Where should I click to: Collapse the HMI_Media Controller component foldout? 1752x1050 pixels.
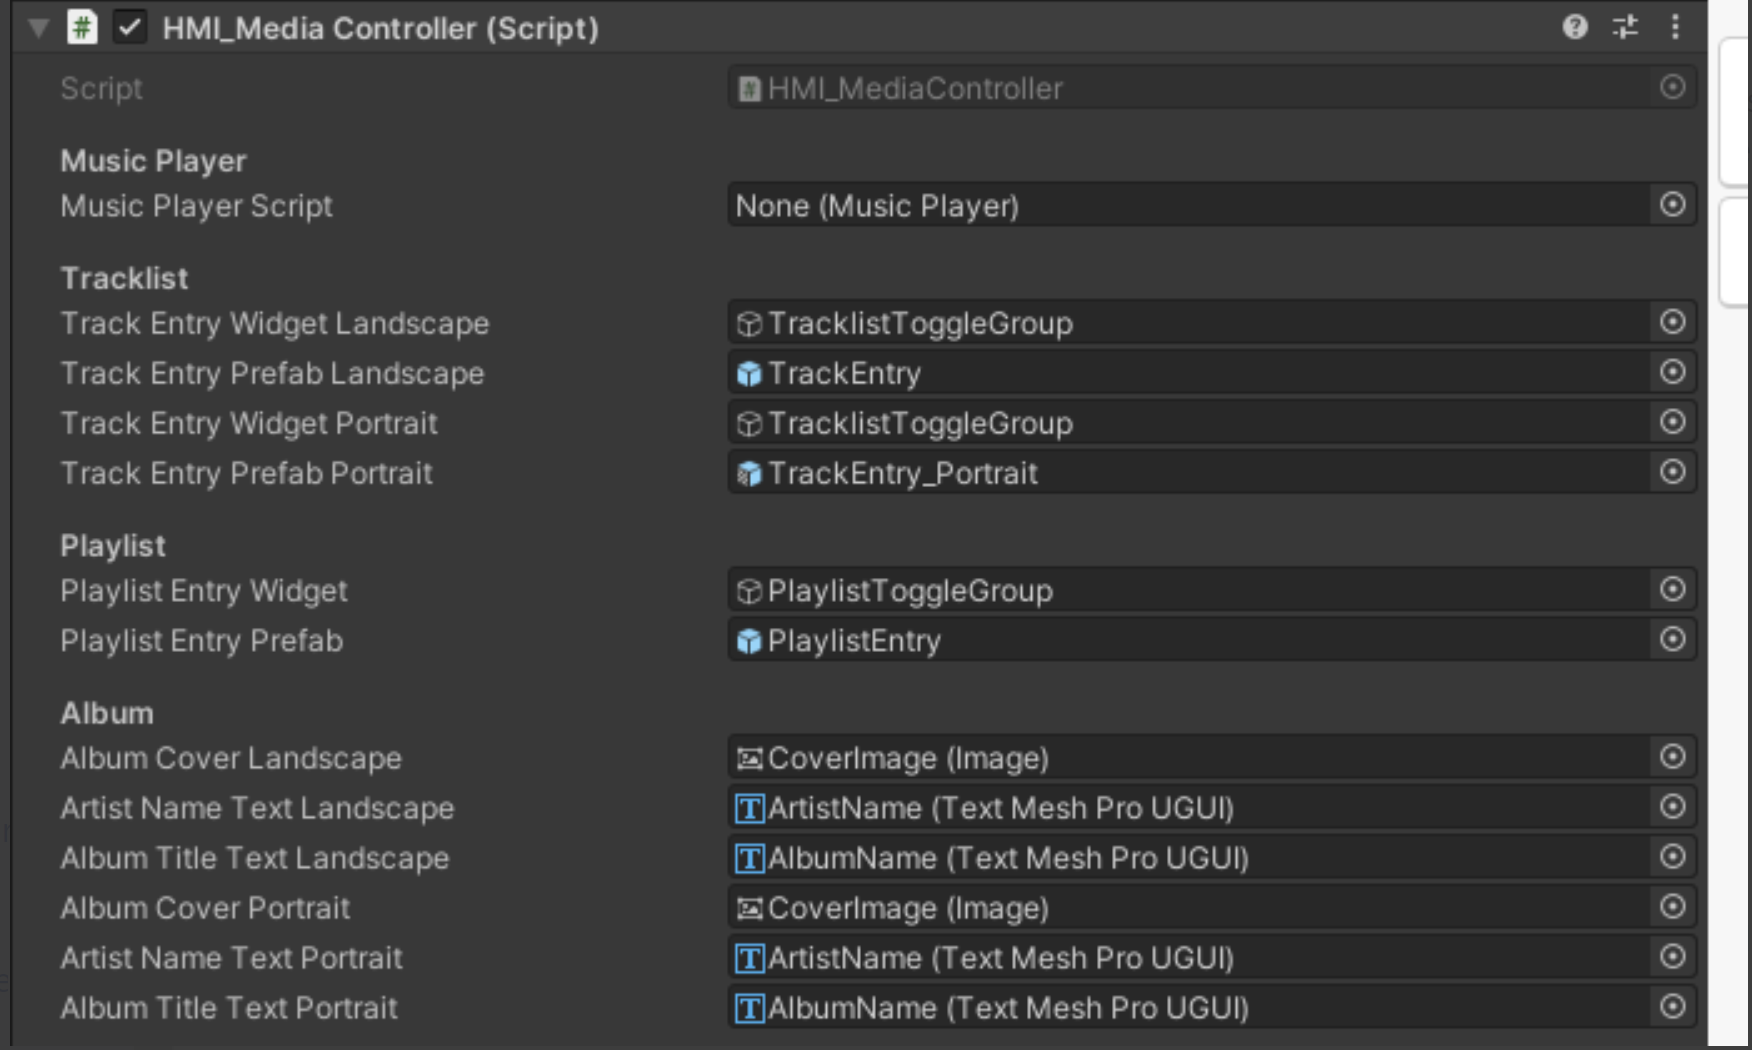tap(38, 28)
